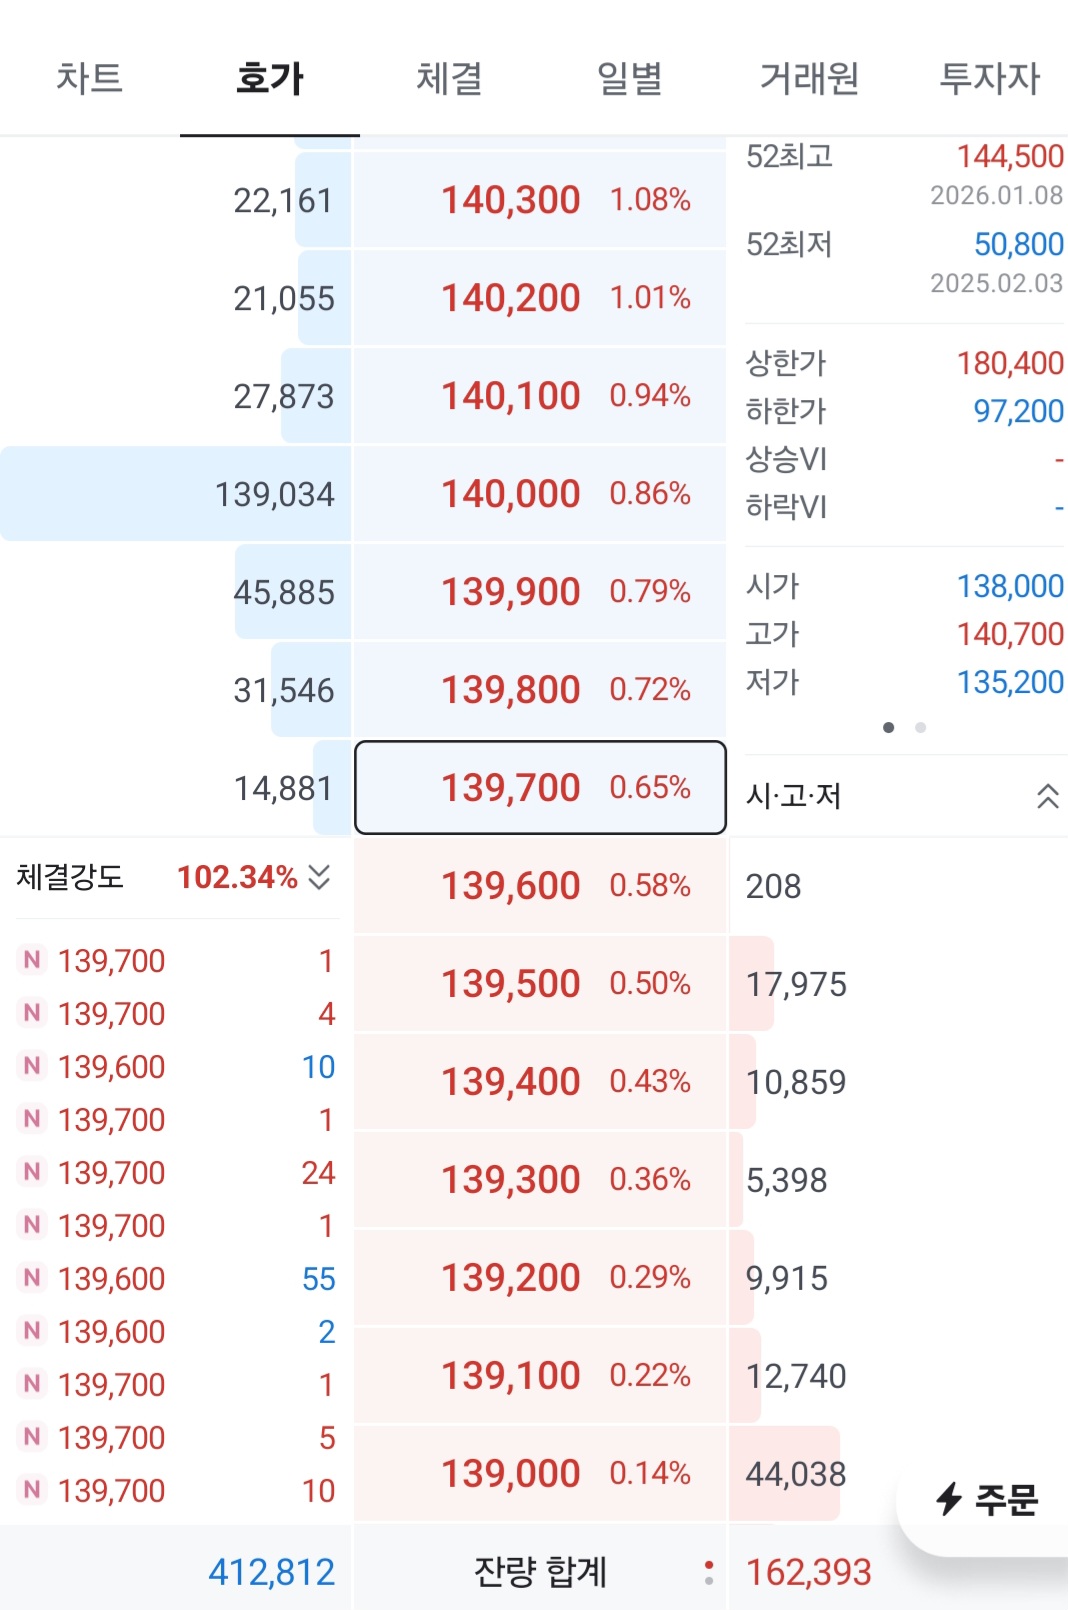Click the 139,000 bid quantity 44,038

click(795, 1472)
